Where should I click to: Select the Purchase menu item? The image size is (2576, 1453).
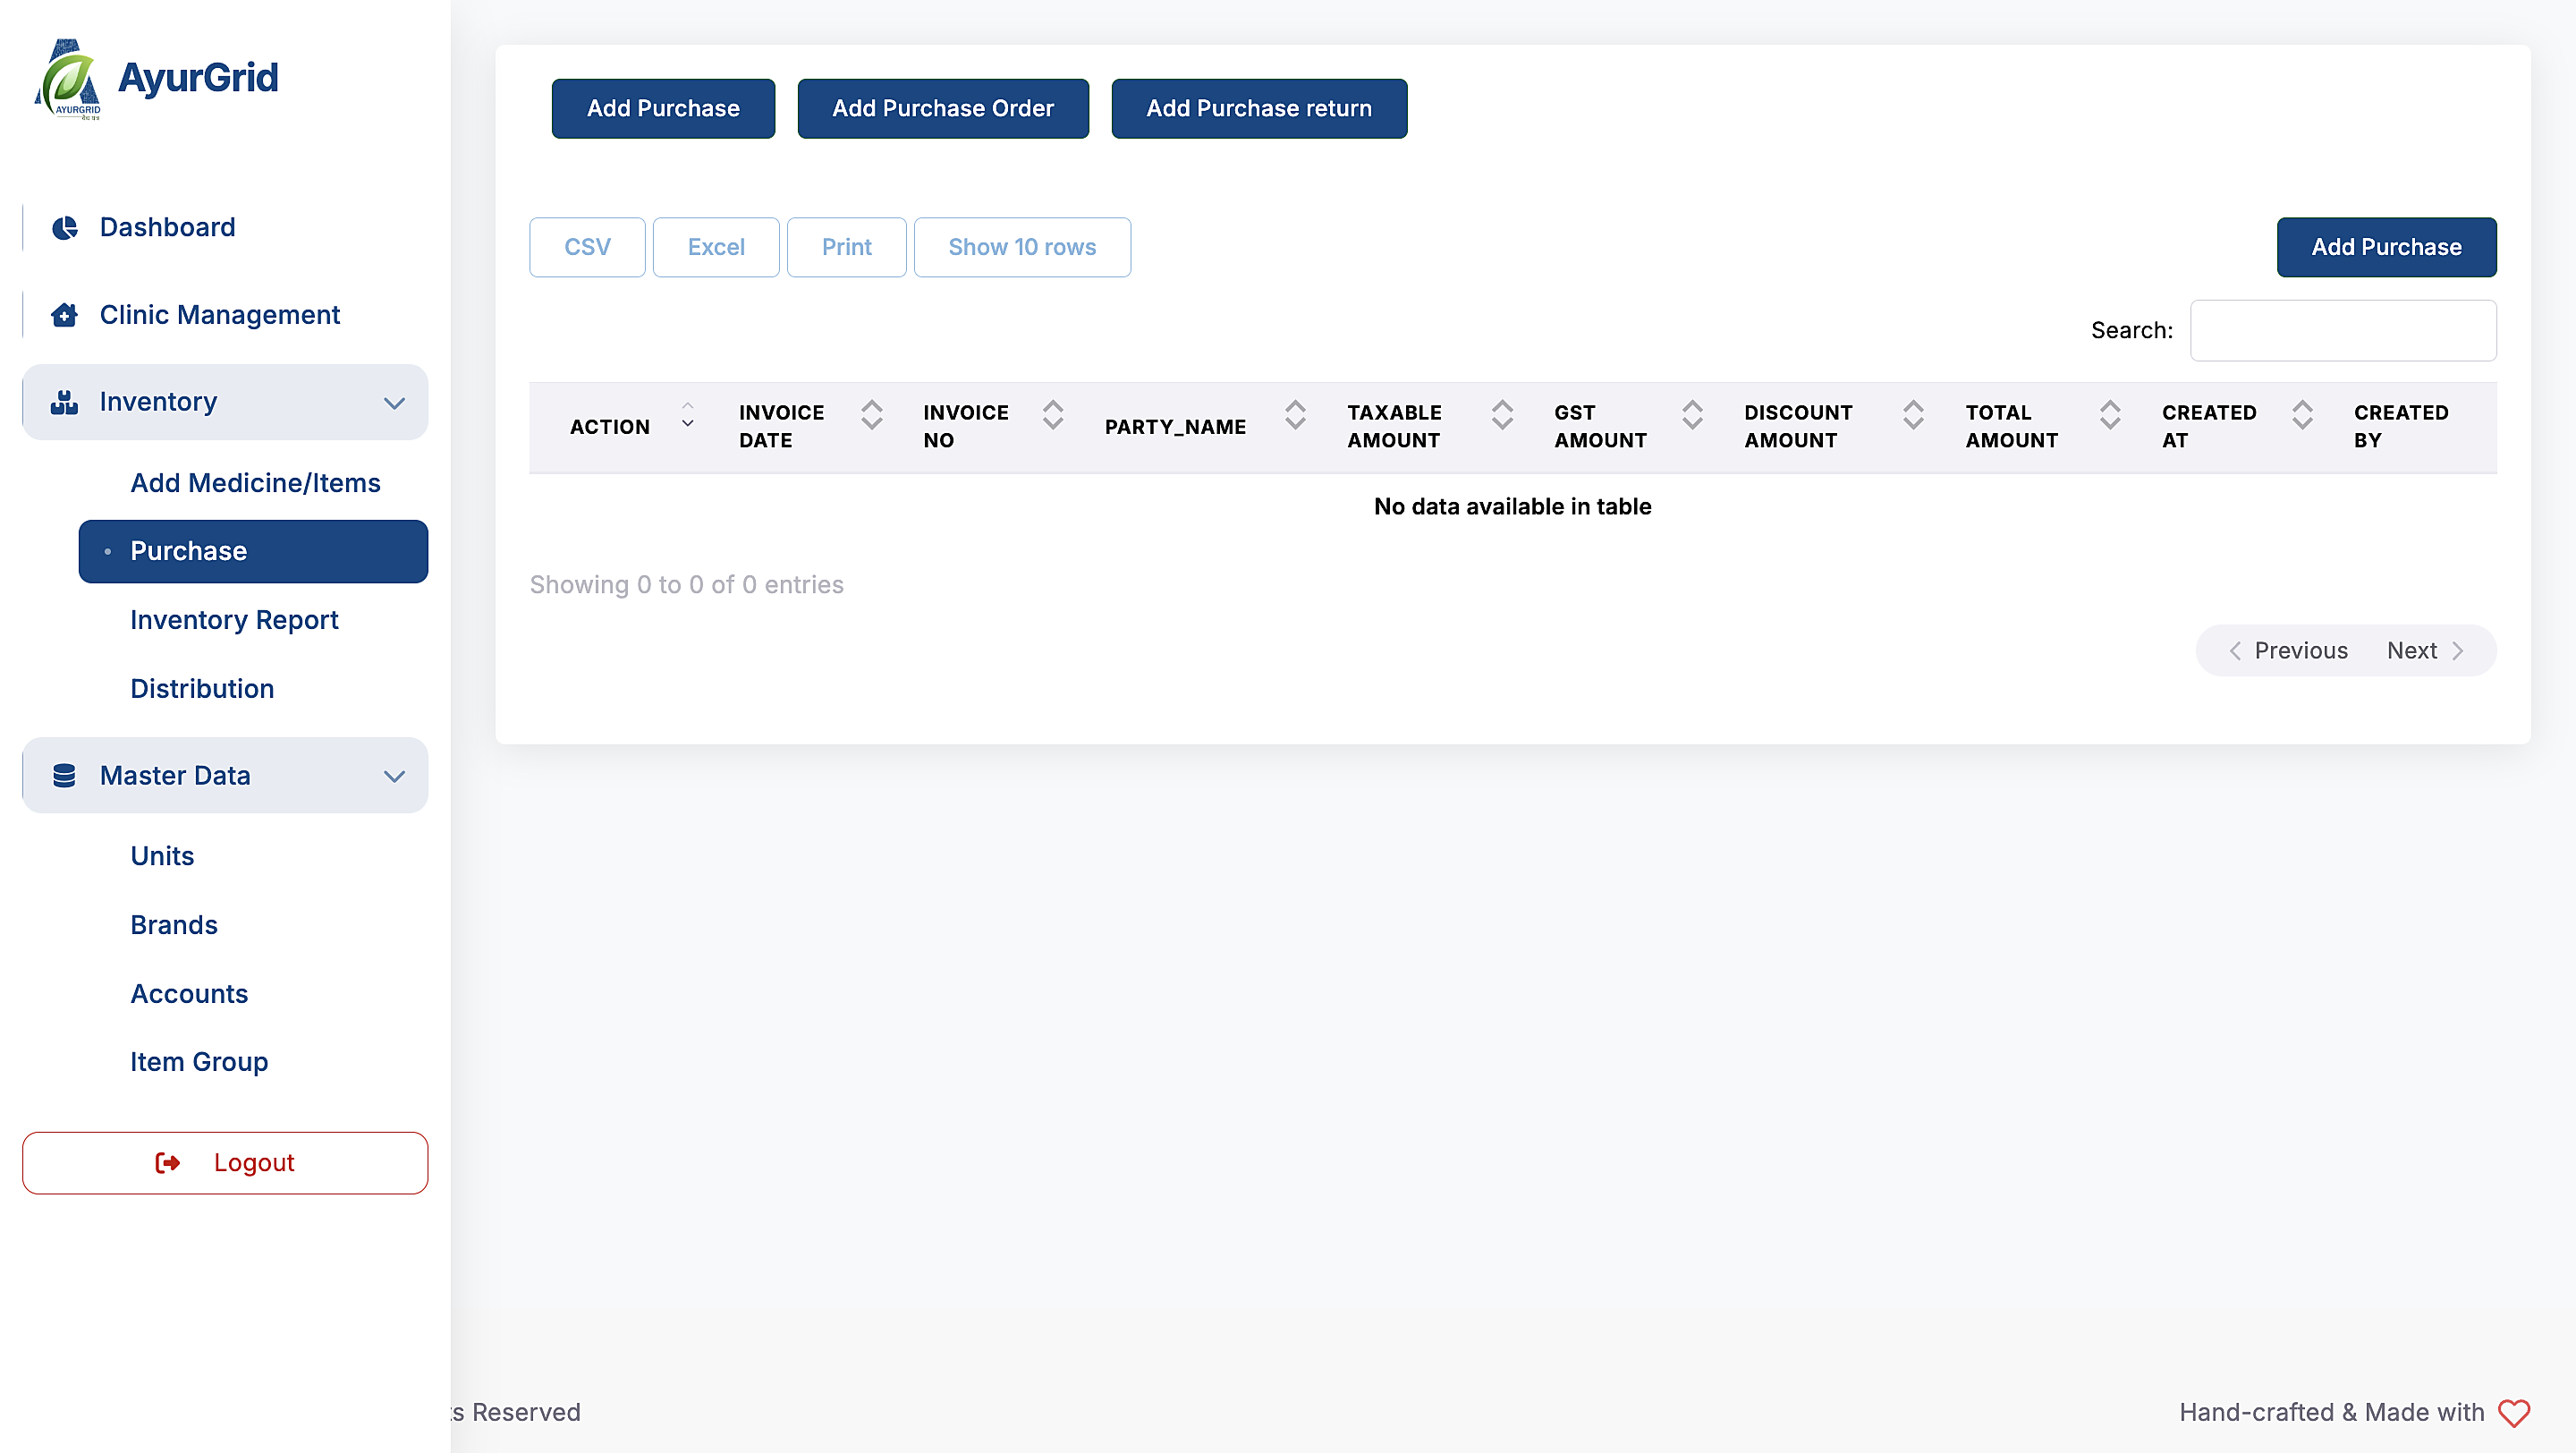[x=253, y=551]
